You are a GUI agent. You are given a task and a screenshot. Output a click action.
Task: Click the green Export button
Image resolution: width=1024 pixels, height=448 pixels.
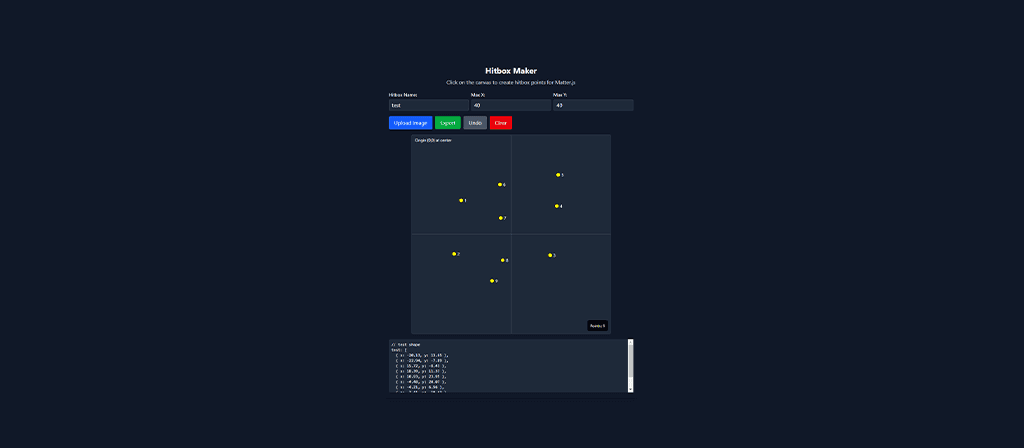448,123
